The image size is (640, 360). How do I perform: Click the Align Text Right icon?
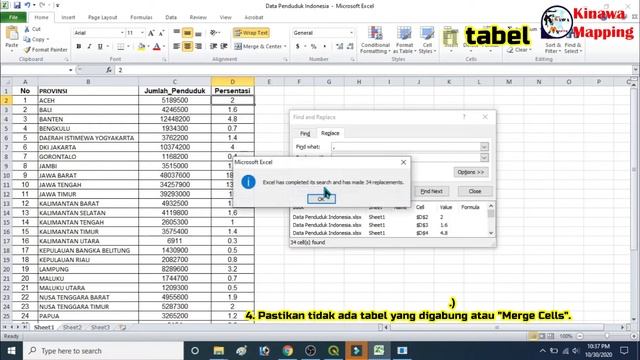(198, 47)
